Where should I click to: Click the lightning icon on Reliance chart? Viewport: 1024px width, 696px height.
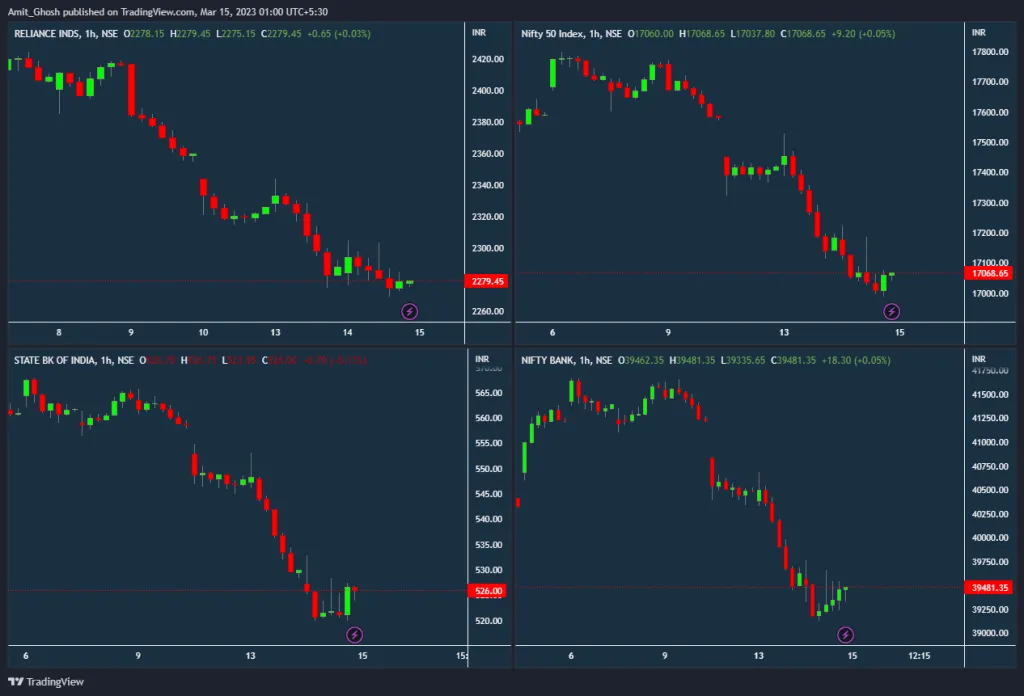[x=410, y=312]
